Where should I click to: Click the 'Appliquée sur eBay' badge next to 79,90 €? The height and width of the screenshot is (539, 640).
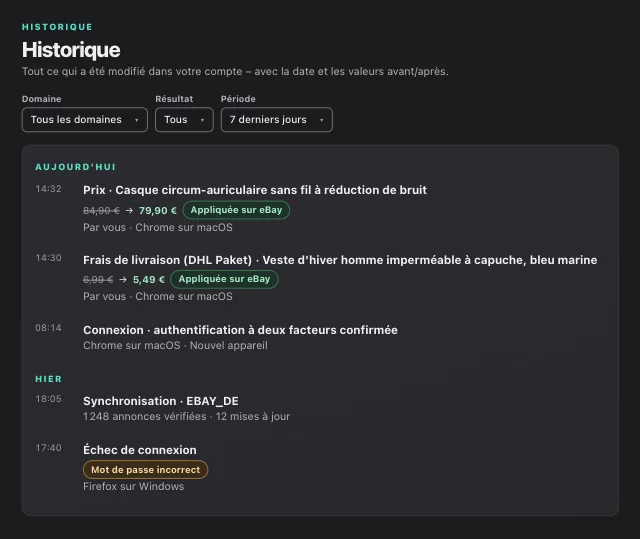tap(236, 210)
